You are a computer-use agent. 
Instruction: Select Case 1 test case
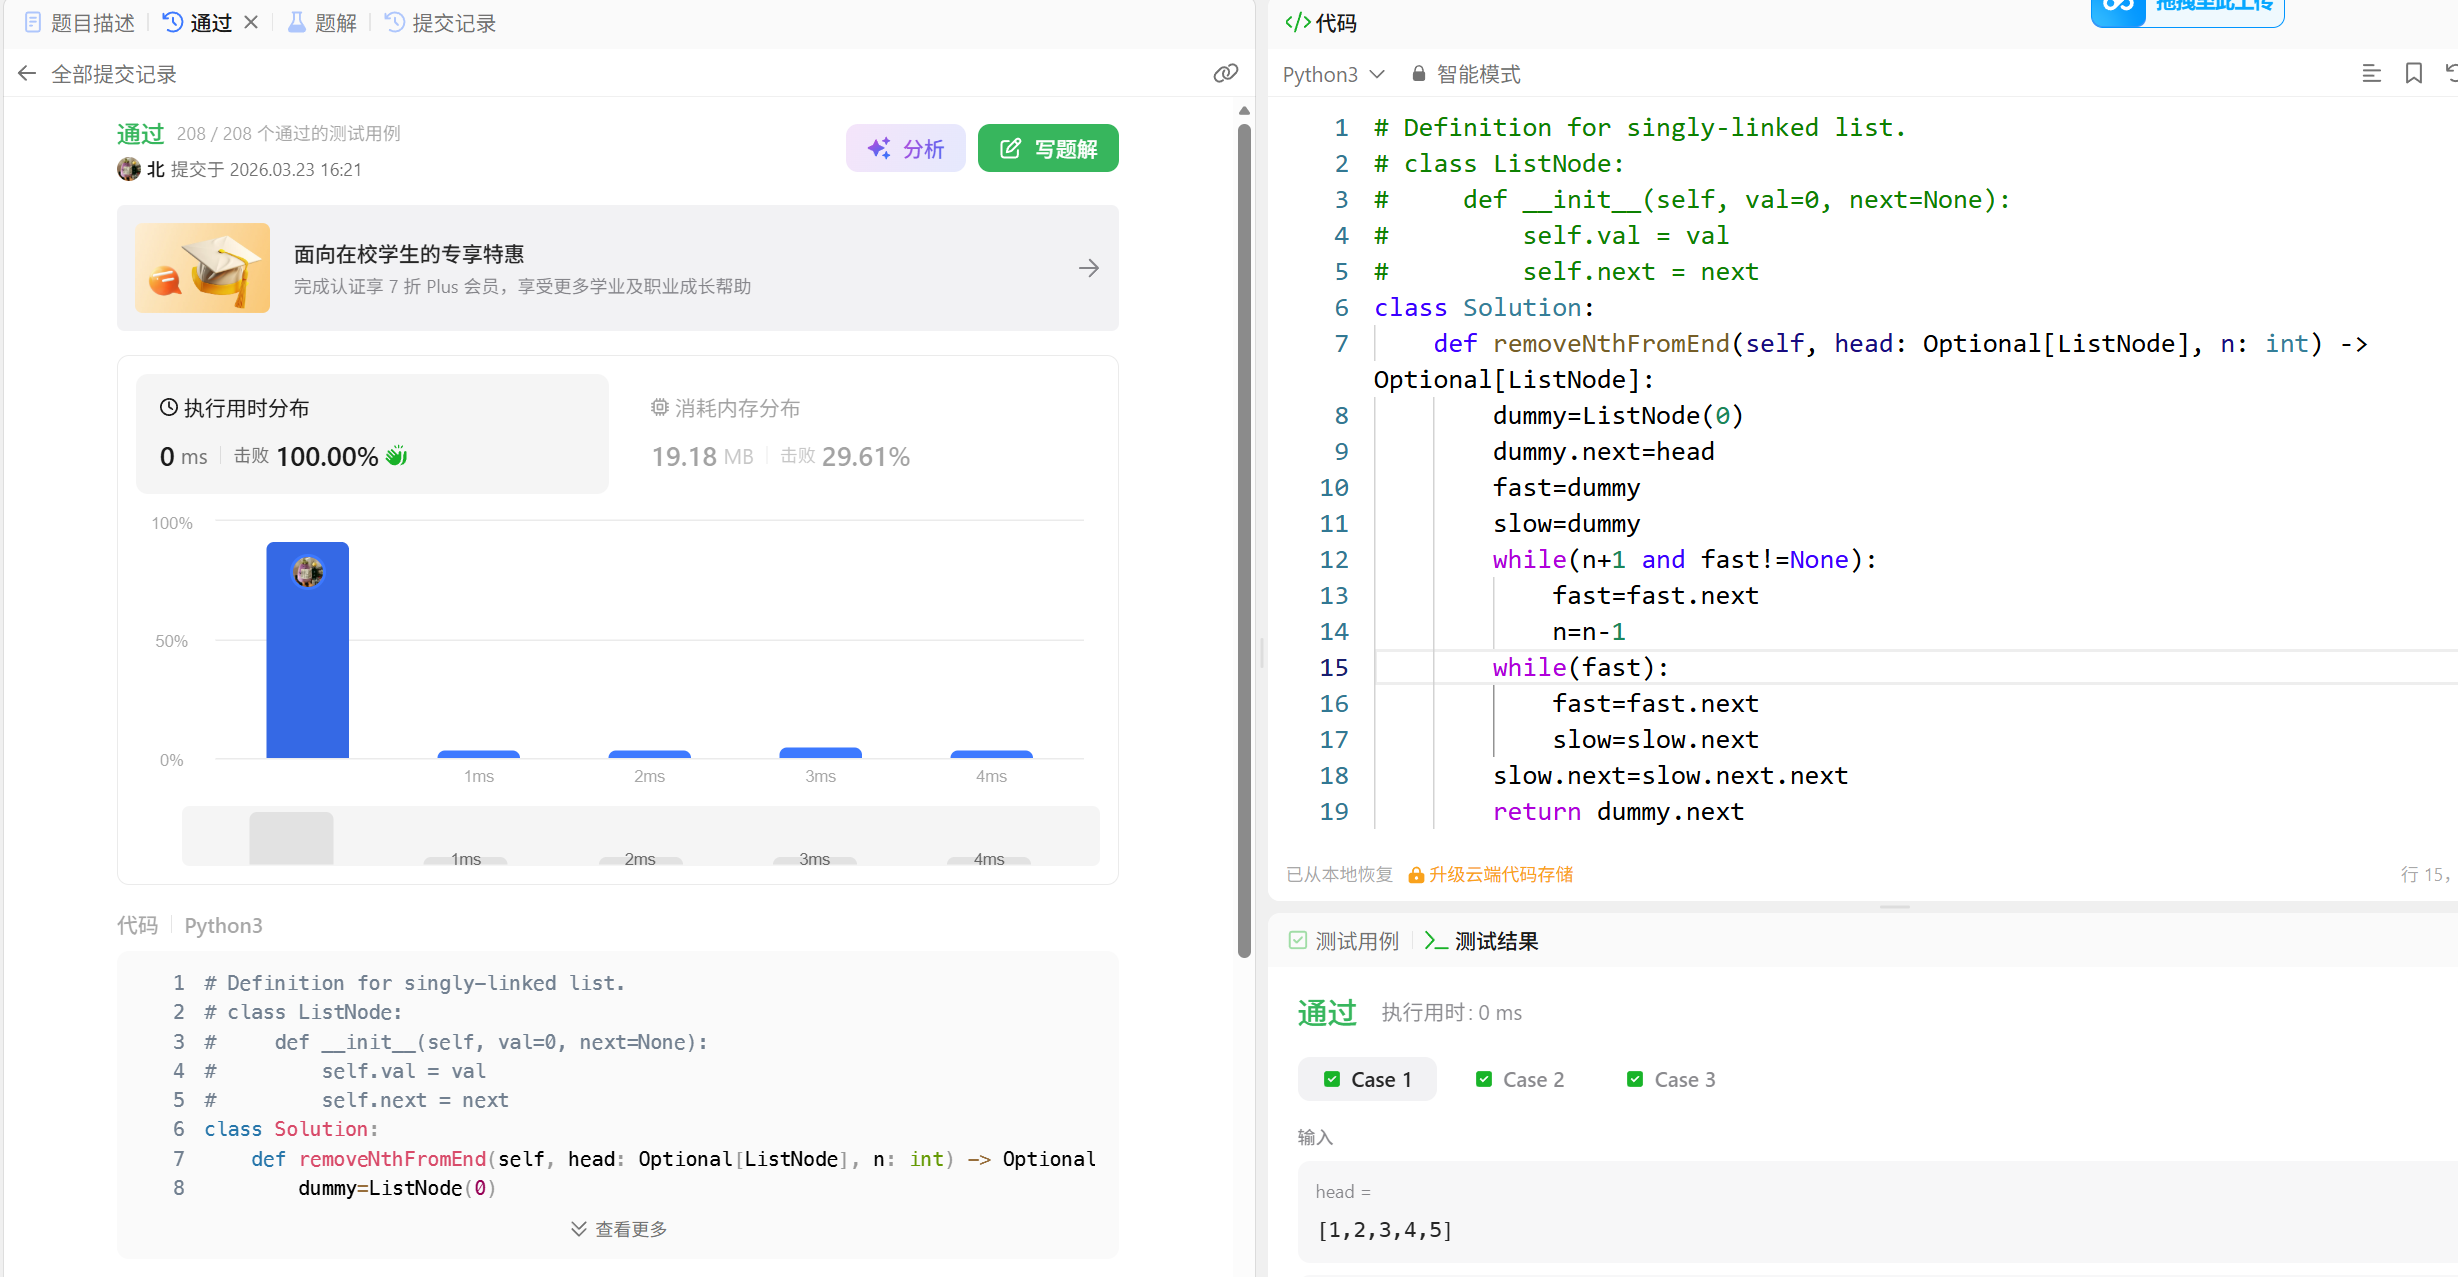1367,1079
